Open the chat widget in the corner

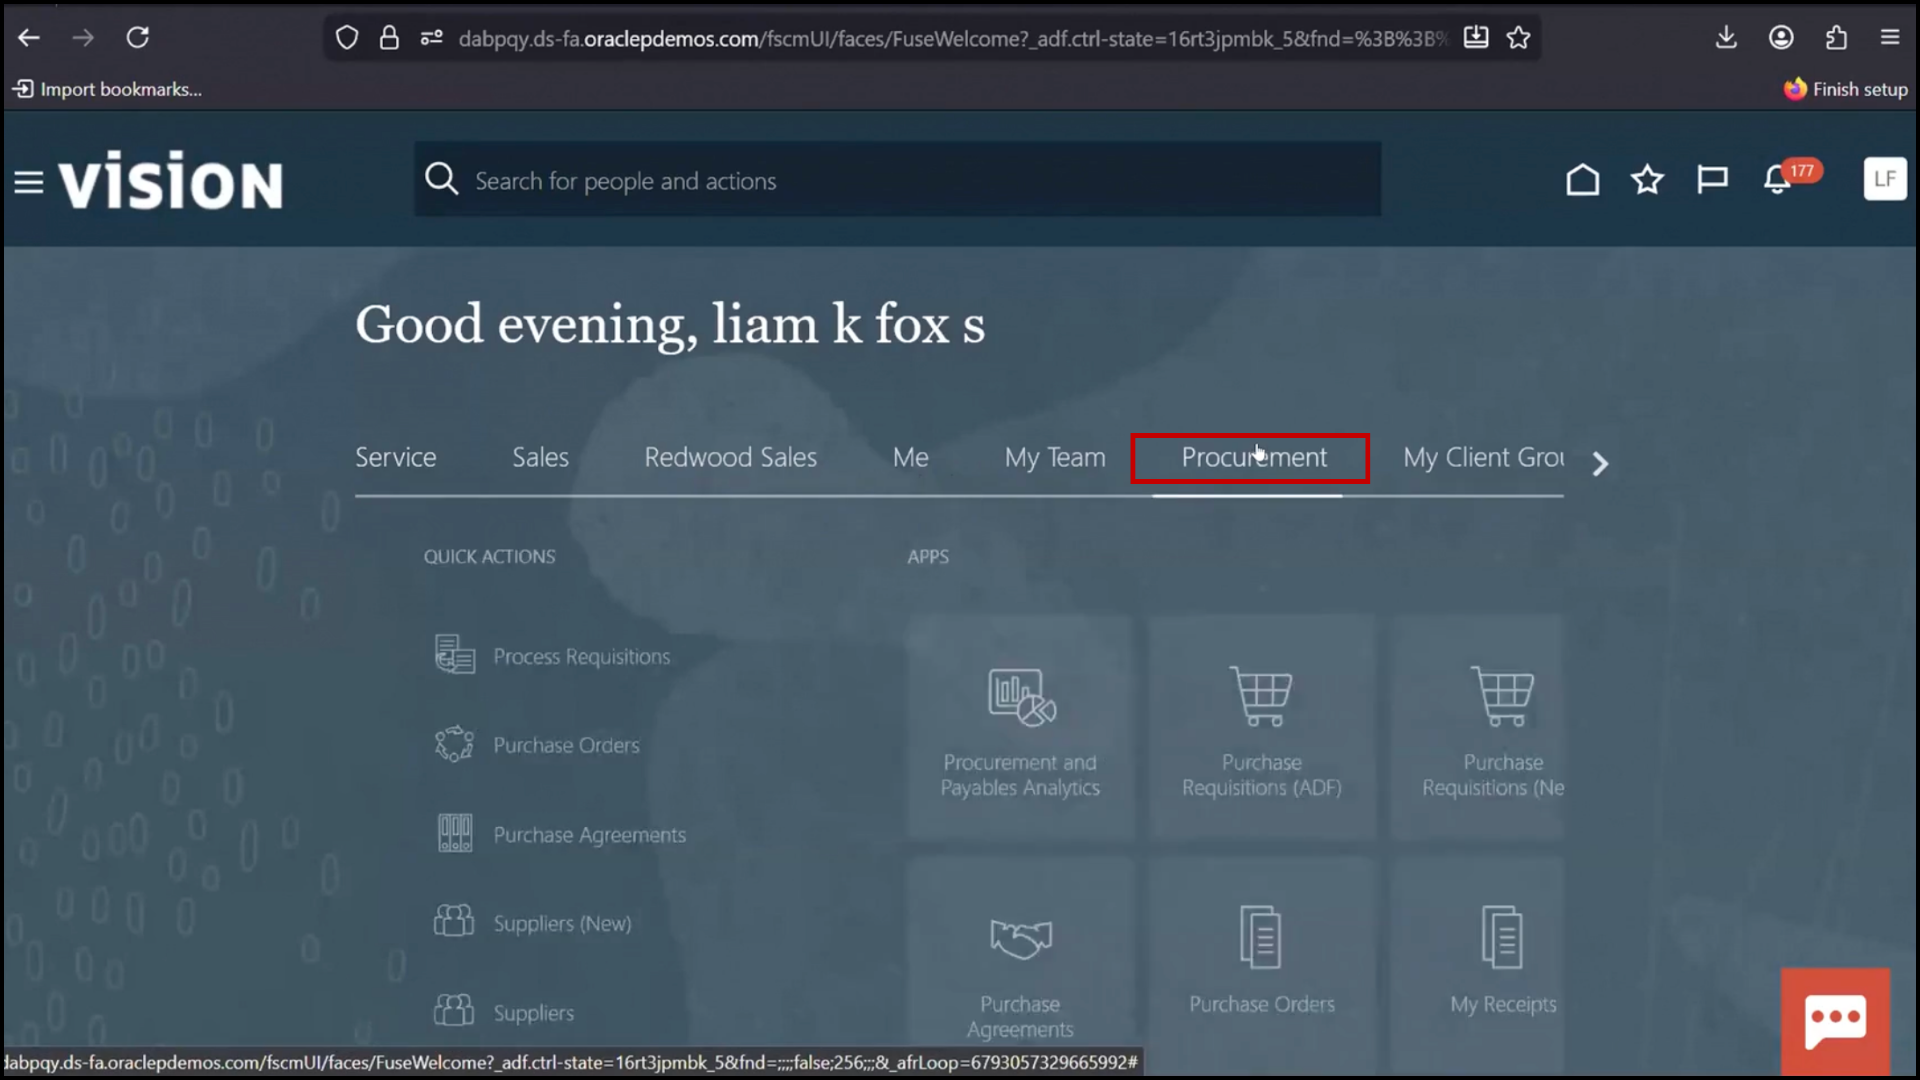(1837, 1018)
